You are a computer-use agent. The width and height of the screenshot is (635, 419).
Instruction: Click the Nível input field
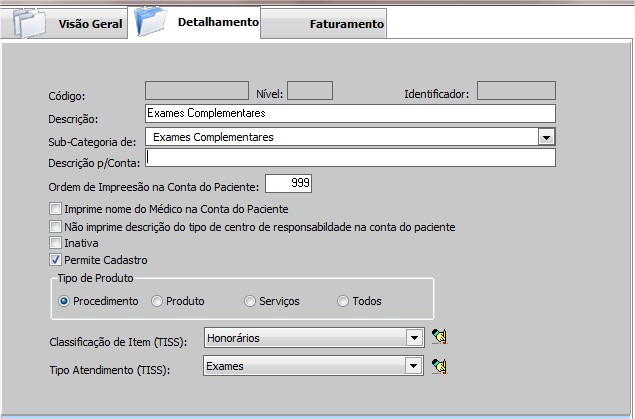pos(310,90)
